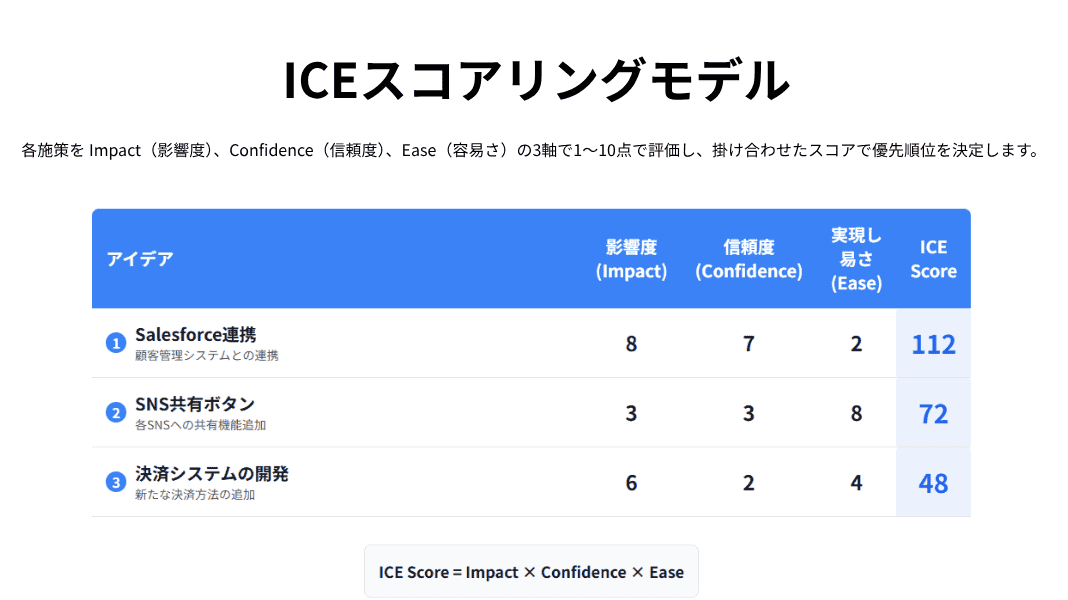The width and height of the screenshot is (1068, 600).
Task: Click the アイデア column header
Action: point(140,259)
